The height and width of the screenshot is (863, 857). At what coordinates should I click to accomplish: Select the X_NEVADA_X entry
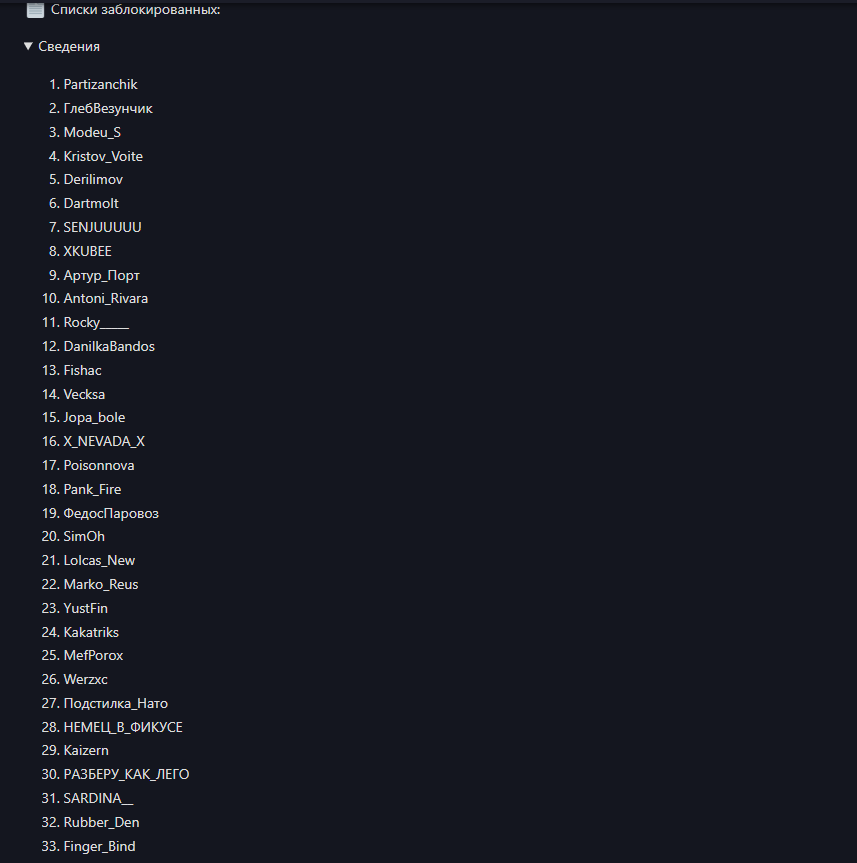click(x=104, y=441)
